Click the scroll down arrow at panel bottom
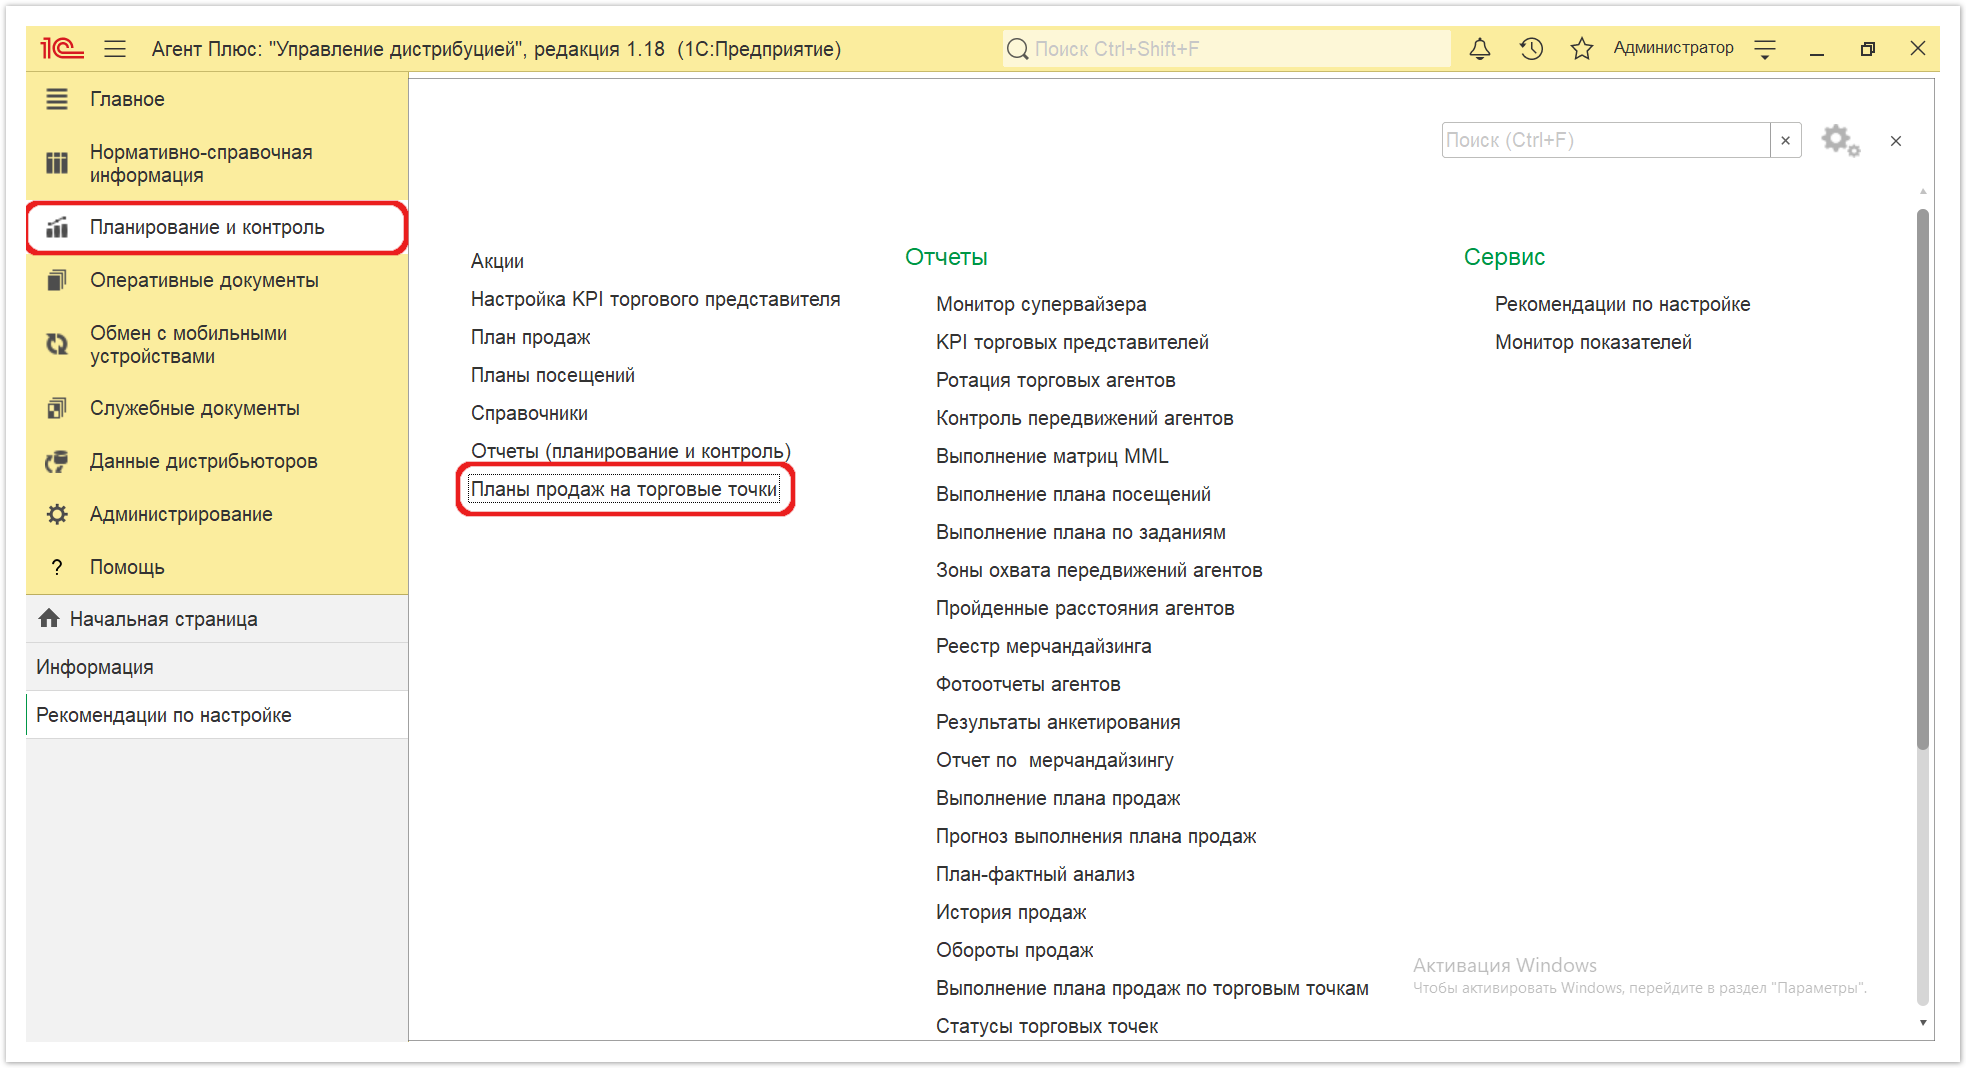The height and width of the screenshot is (1068, 1966). 1922,1023
